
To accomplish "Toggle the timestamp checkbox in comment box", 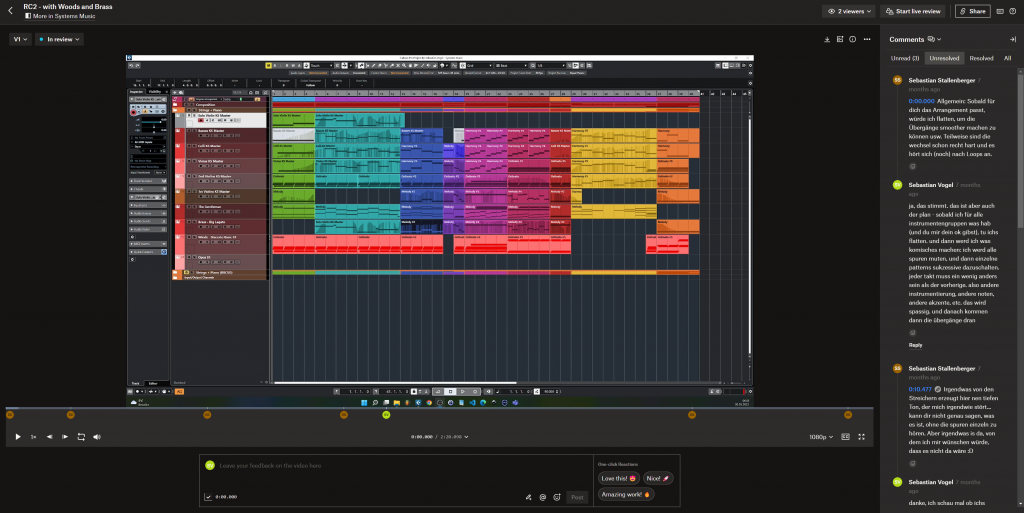I will [208, 497].
